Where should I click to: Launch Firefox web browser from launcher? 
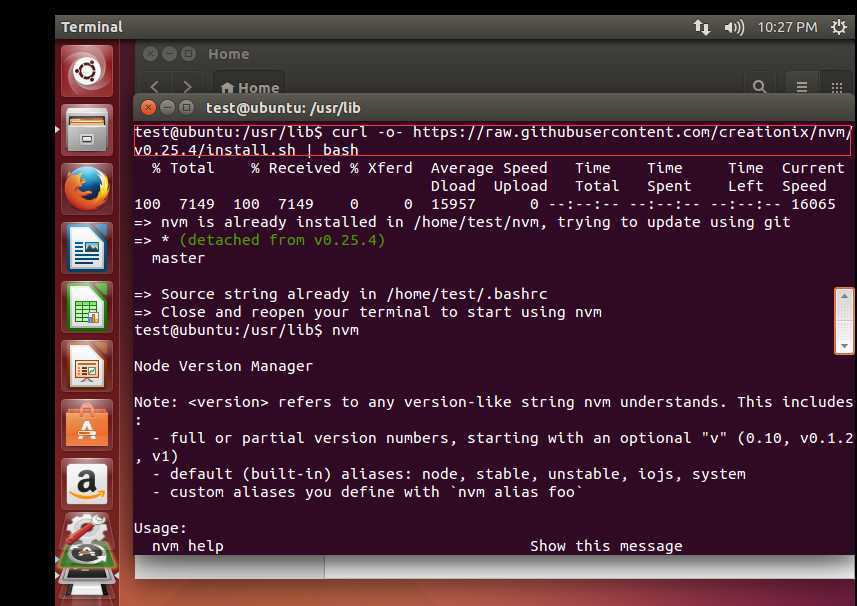pos(87,189)
